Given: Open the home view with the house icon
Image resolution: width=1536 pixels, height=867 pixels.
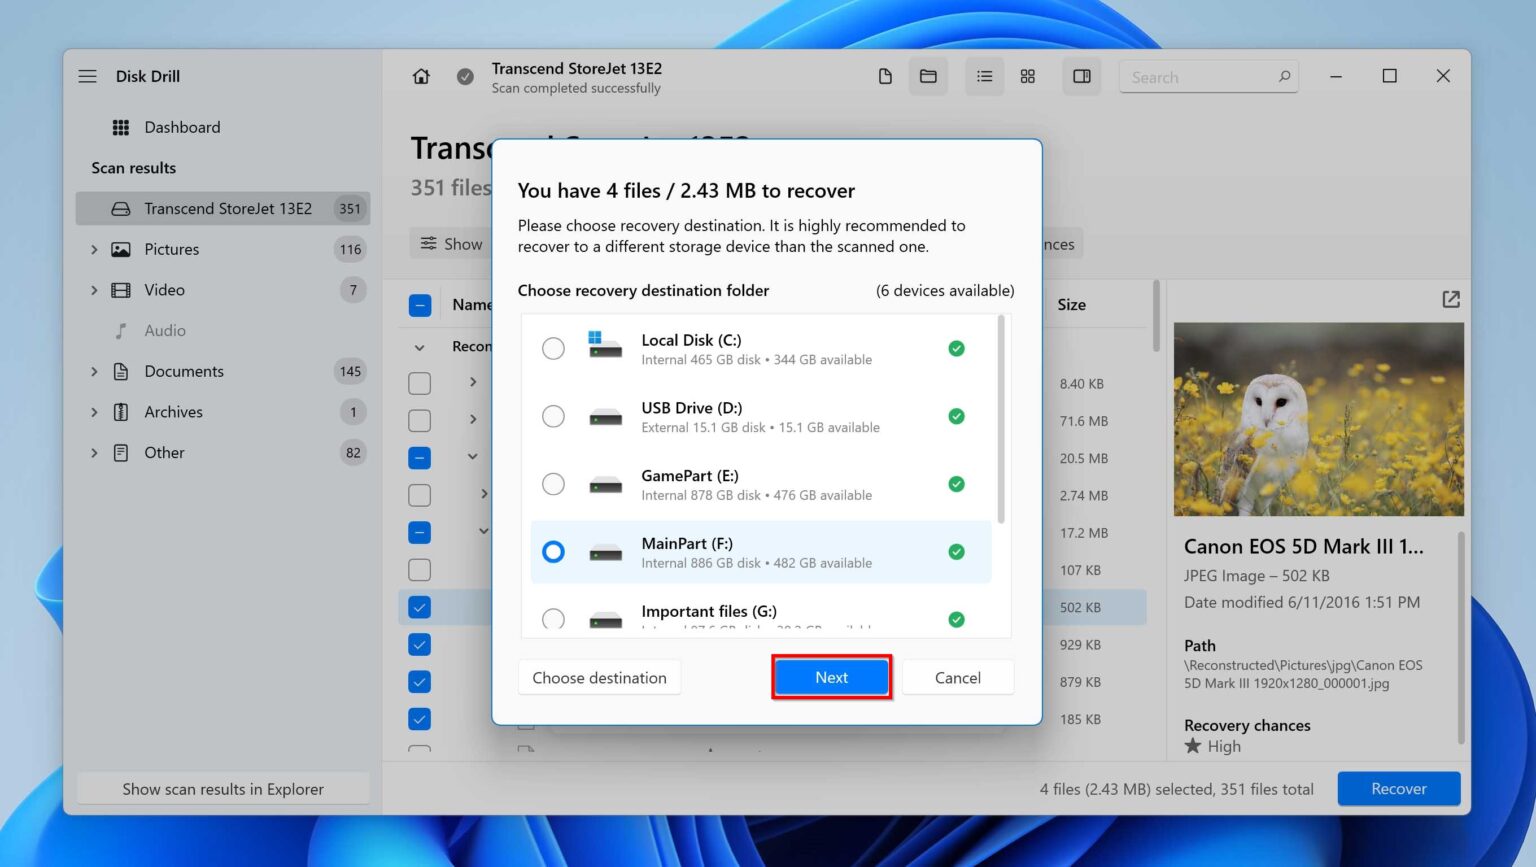Looking at the screenshot, I should (421, 76).
